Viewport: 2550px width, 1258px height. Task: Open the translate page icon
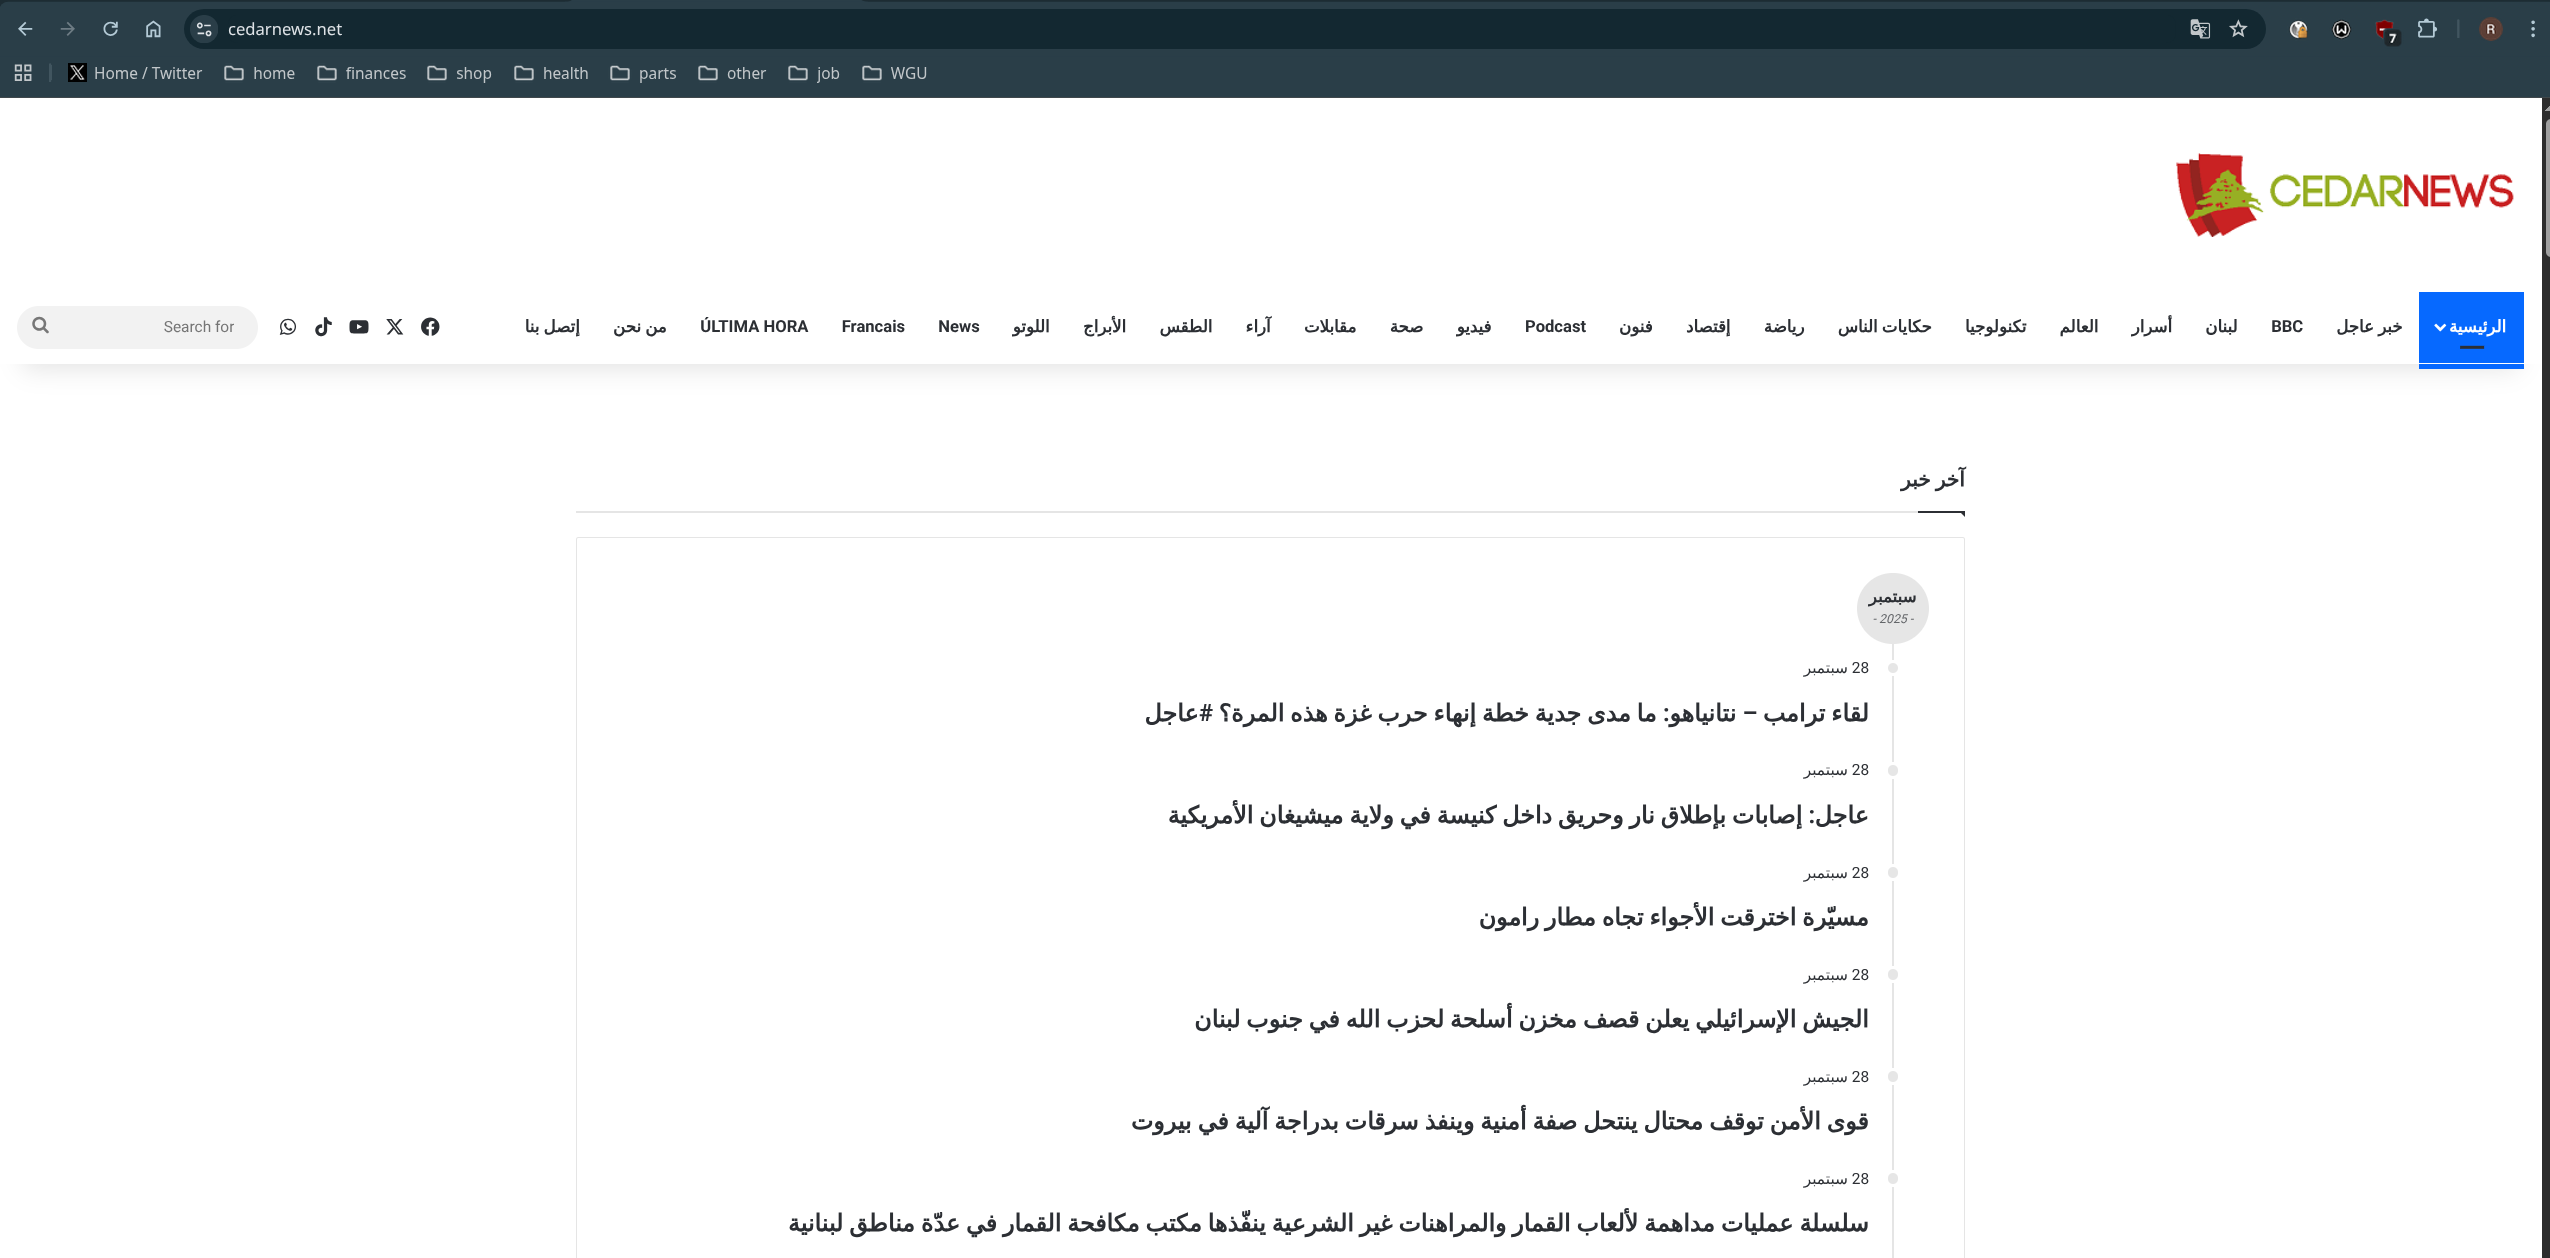2199,29
